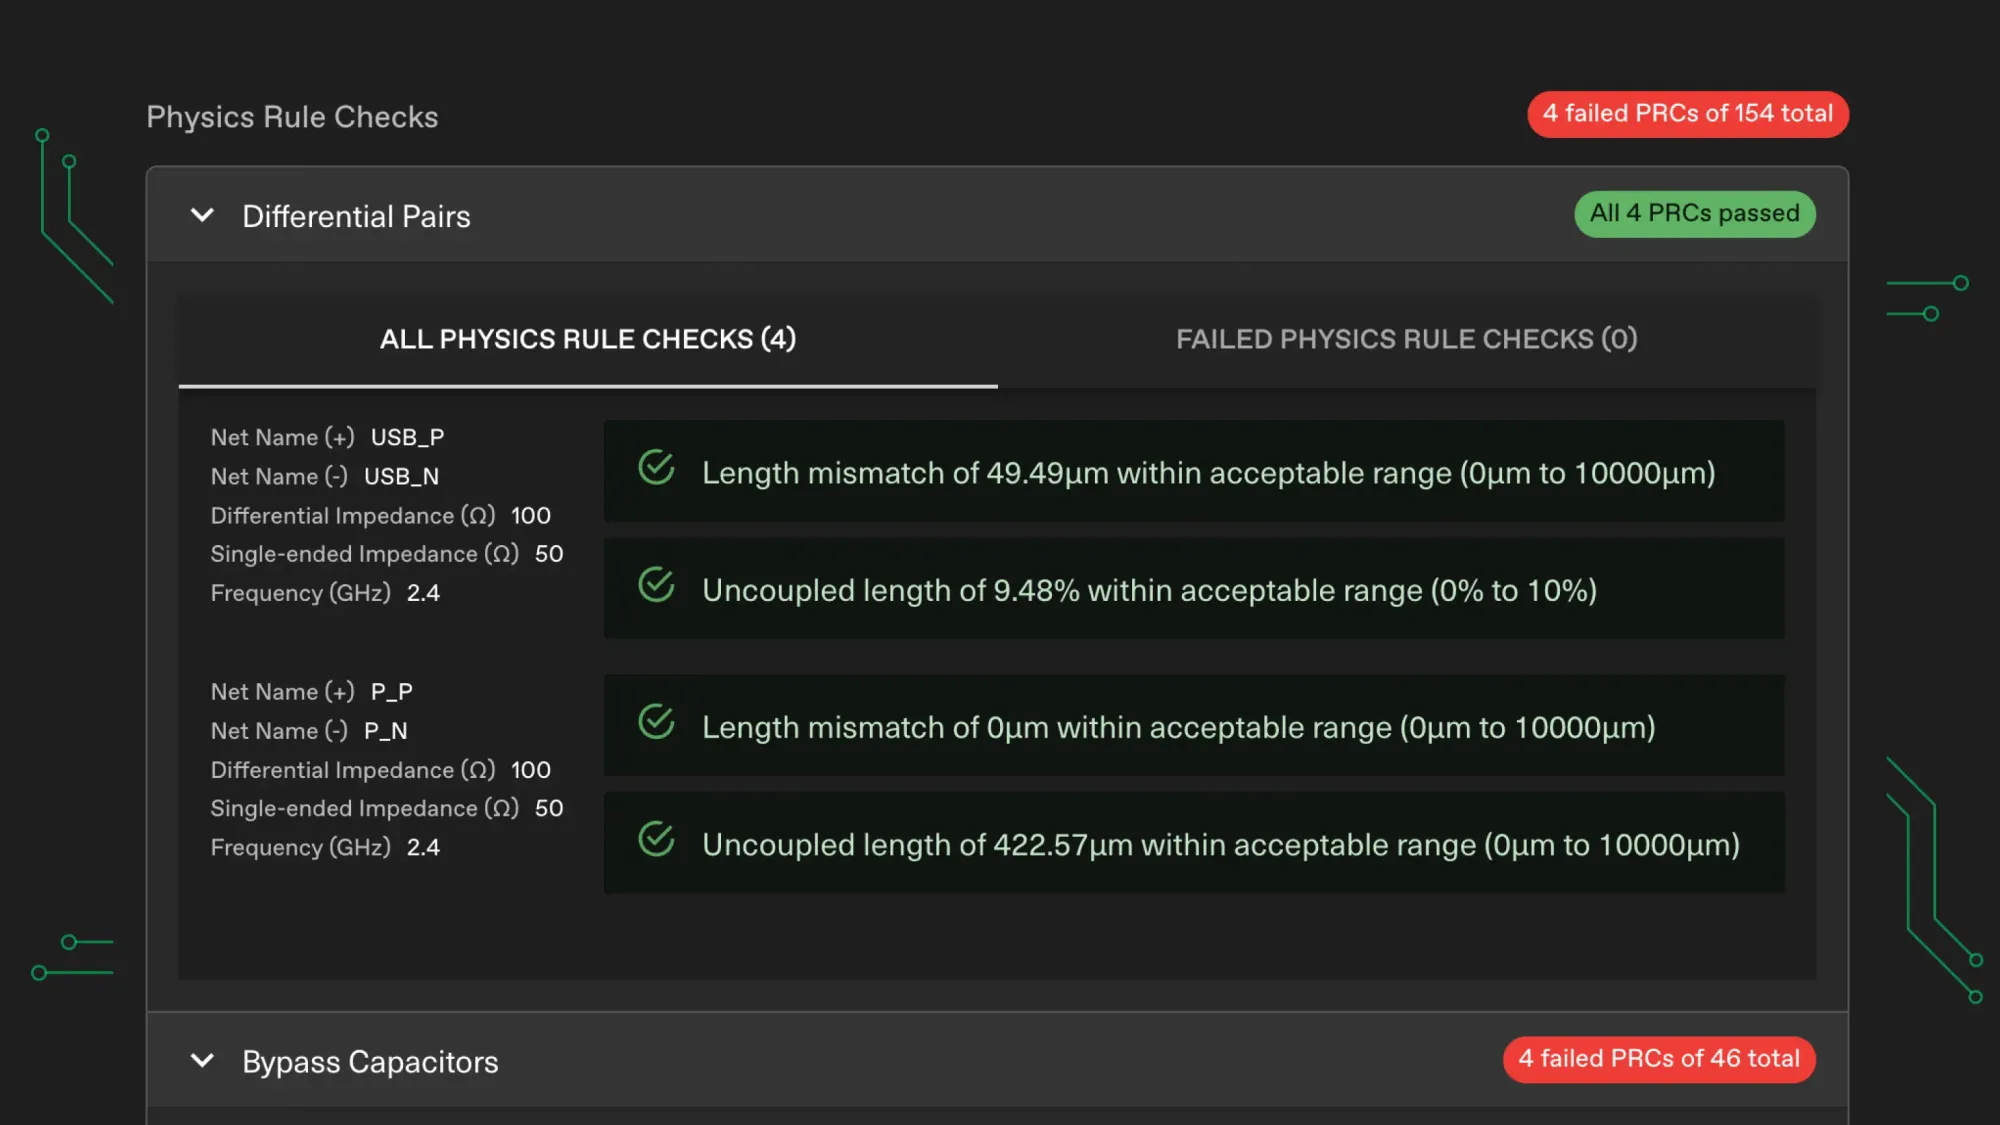Image resolution: width=2000 pixels, height=1125 pixels.
Task: Click the 0µm length mismatch check icon
Action: (656, 721)
